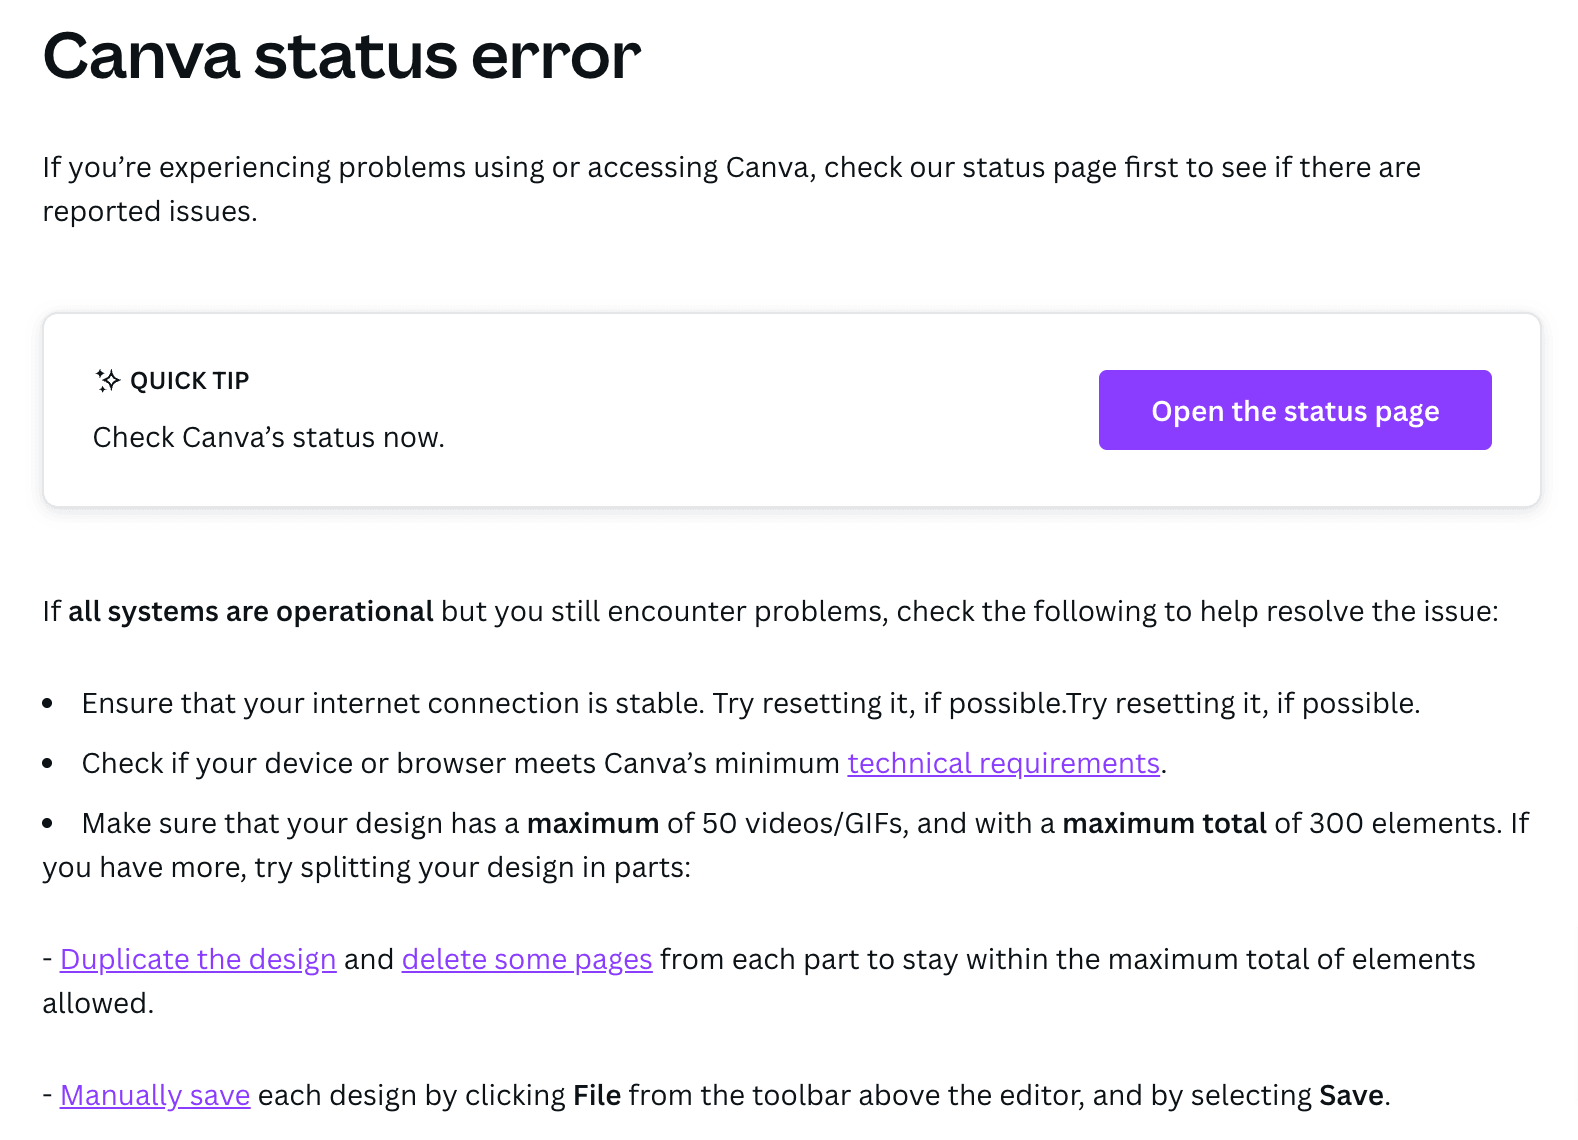Click the bullet dot before internet connection tip
Screen dimensions: 1578x1140
(48, 704)
